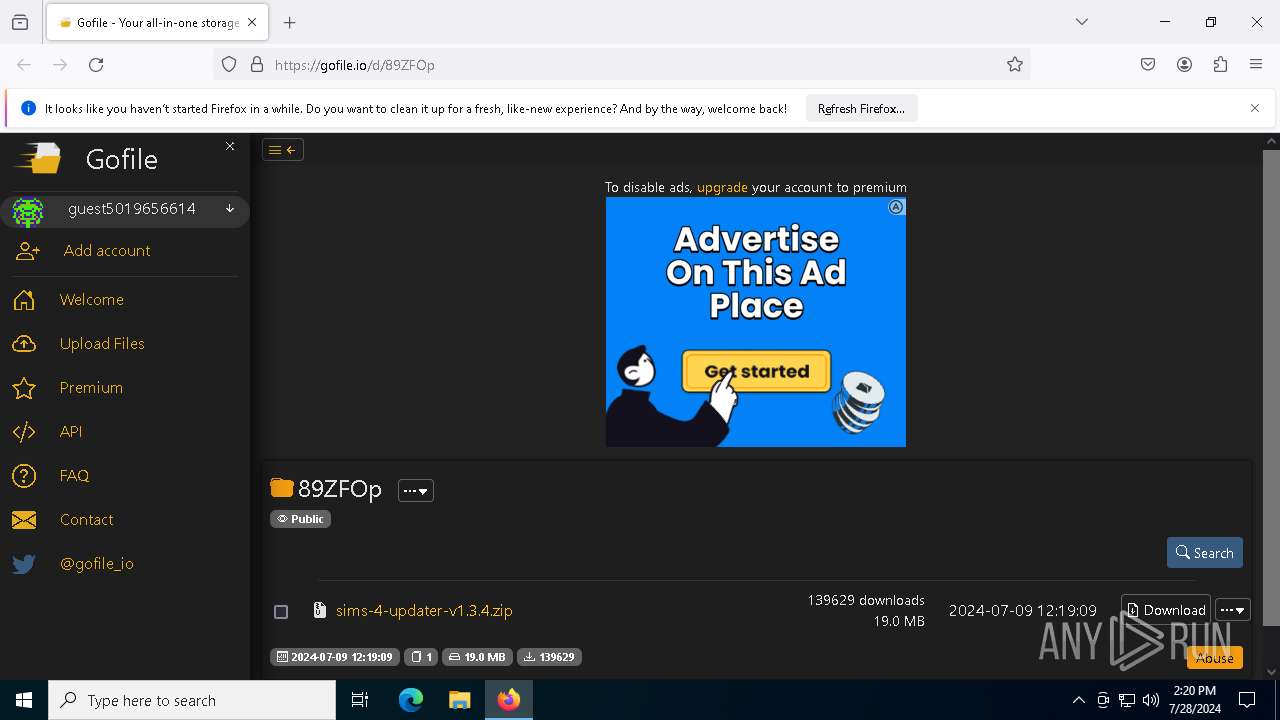Click the Windows Start button
This screenshot has height=720, width=1280.
[x=24, y=700]
